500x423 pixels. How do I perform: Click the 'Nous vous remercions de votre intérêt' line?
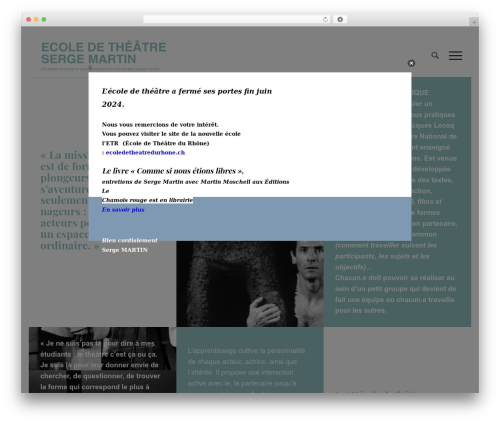(160, 125)
